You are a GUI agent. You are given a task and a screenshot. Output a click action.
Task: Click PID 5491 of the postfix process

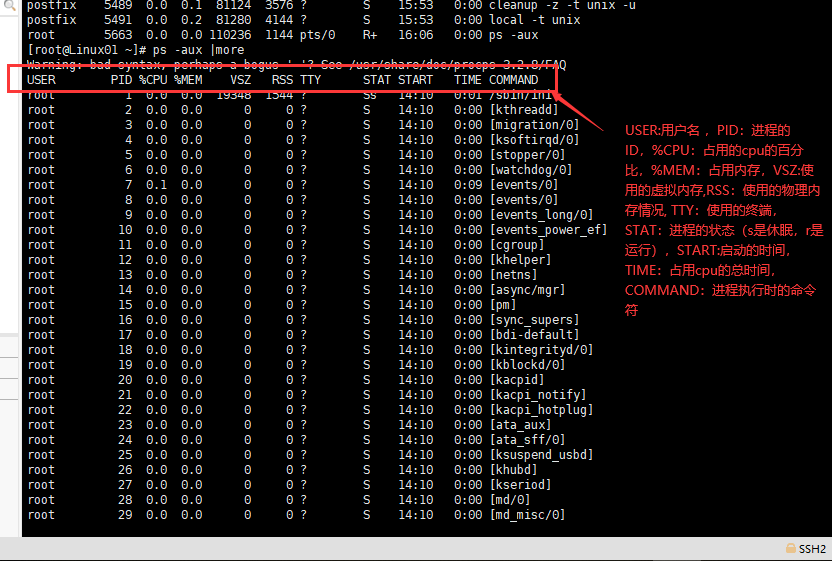pyautogui.click(x=118, y=20)
